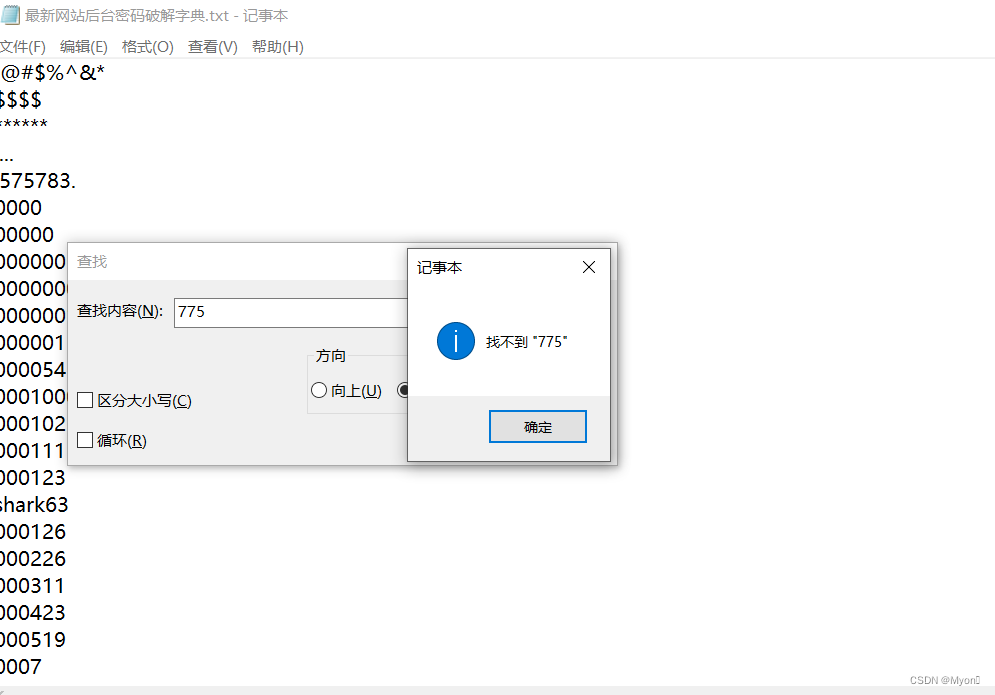Open the 格式(O) menu
Image resolution: width=995 pixels, height=695 pixels.
point(147,46)
